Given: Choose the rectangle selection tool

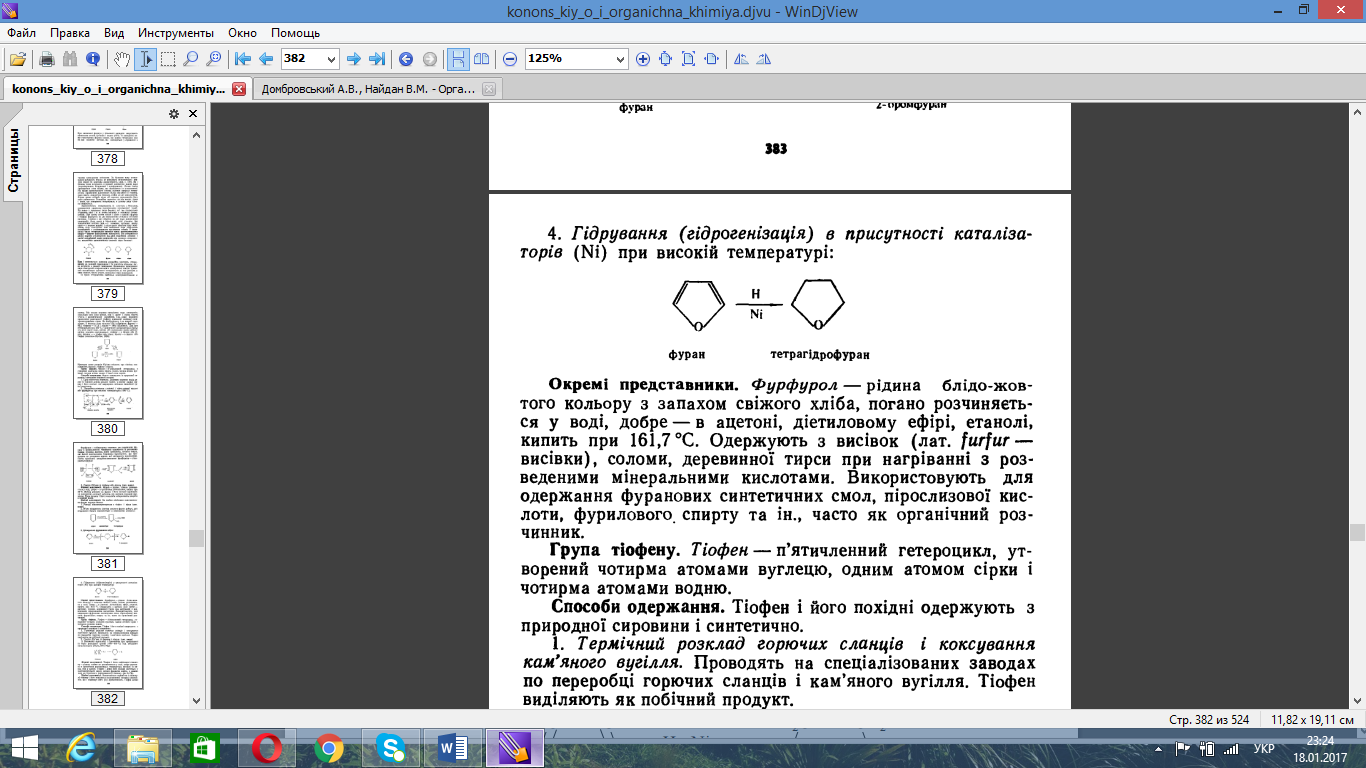Looking at the screenshot, I should point(169,59).
